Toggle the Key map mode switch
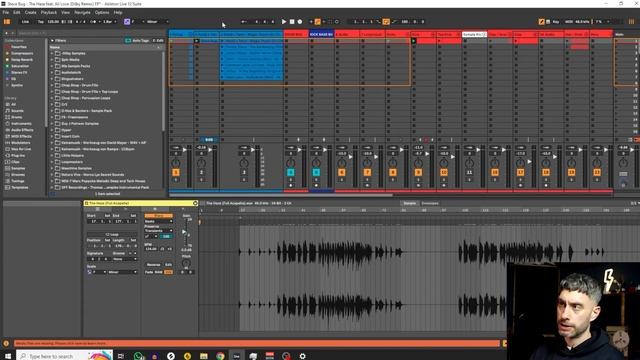 556,22
